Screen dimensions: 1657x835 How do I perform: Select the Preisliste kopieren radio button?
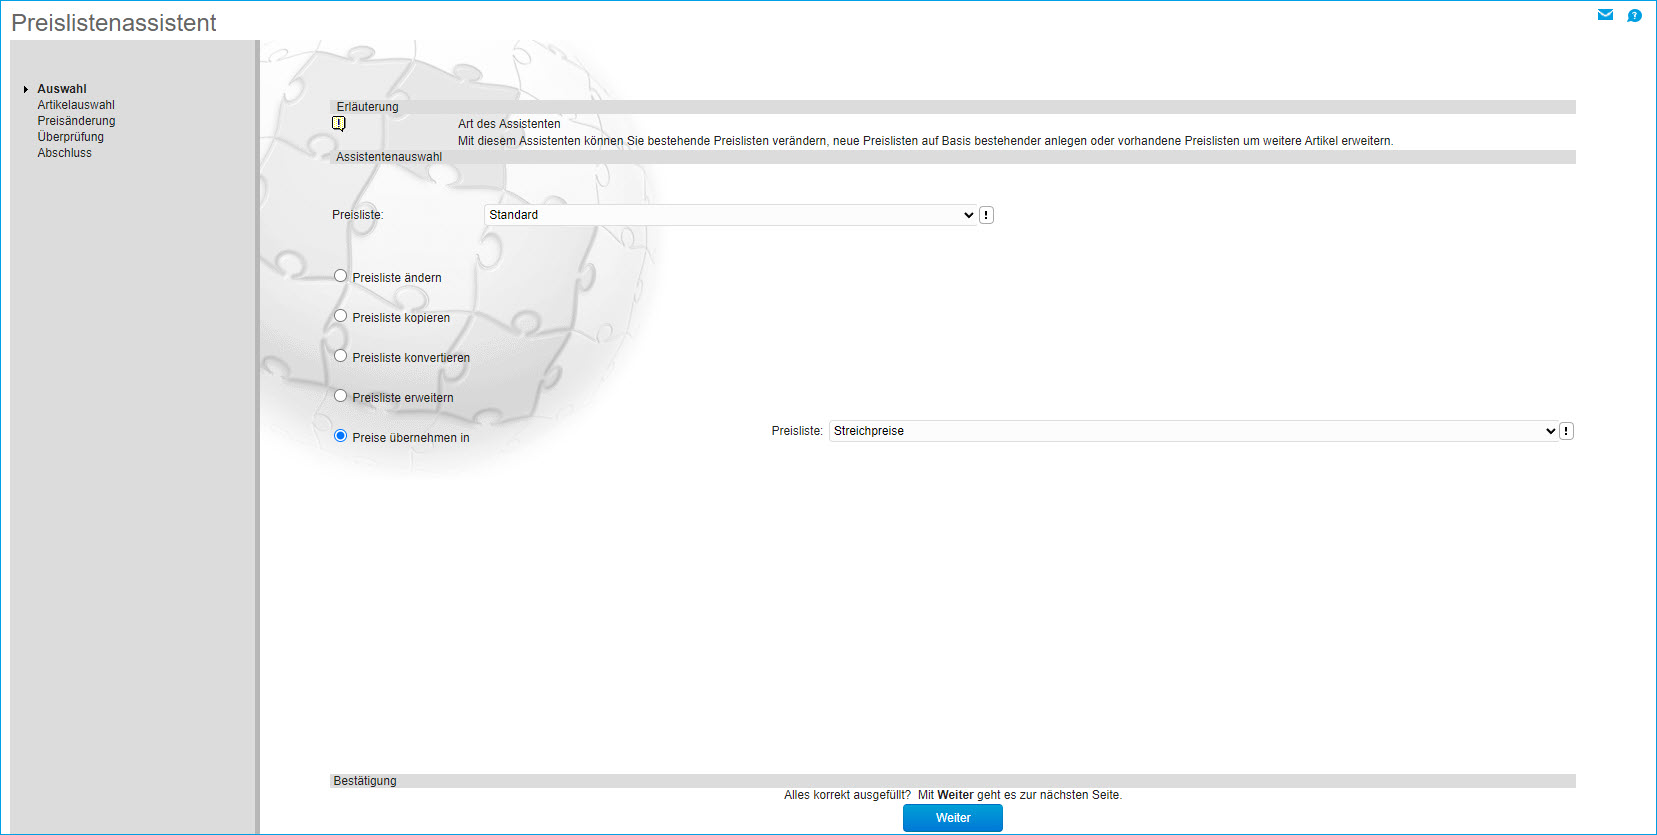tap(341, 316)
